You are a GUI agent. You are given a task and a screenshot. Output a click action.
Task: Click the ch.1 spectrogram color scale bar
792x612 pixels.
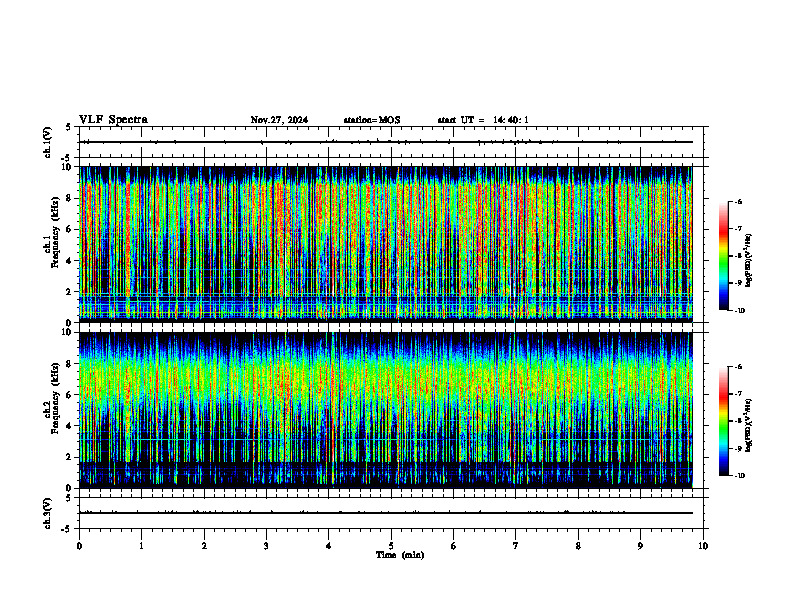pyautogui.click(x=724, y=256)
